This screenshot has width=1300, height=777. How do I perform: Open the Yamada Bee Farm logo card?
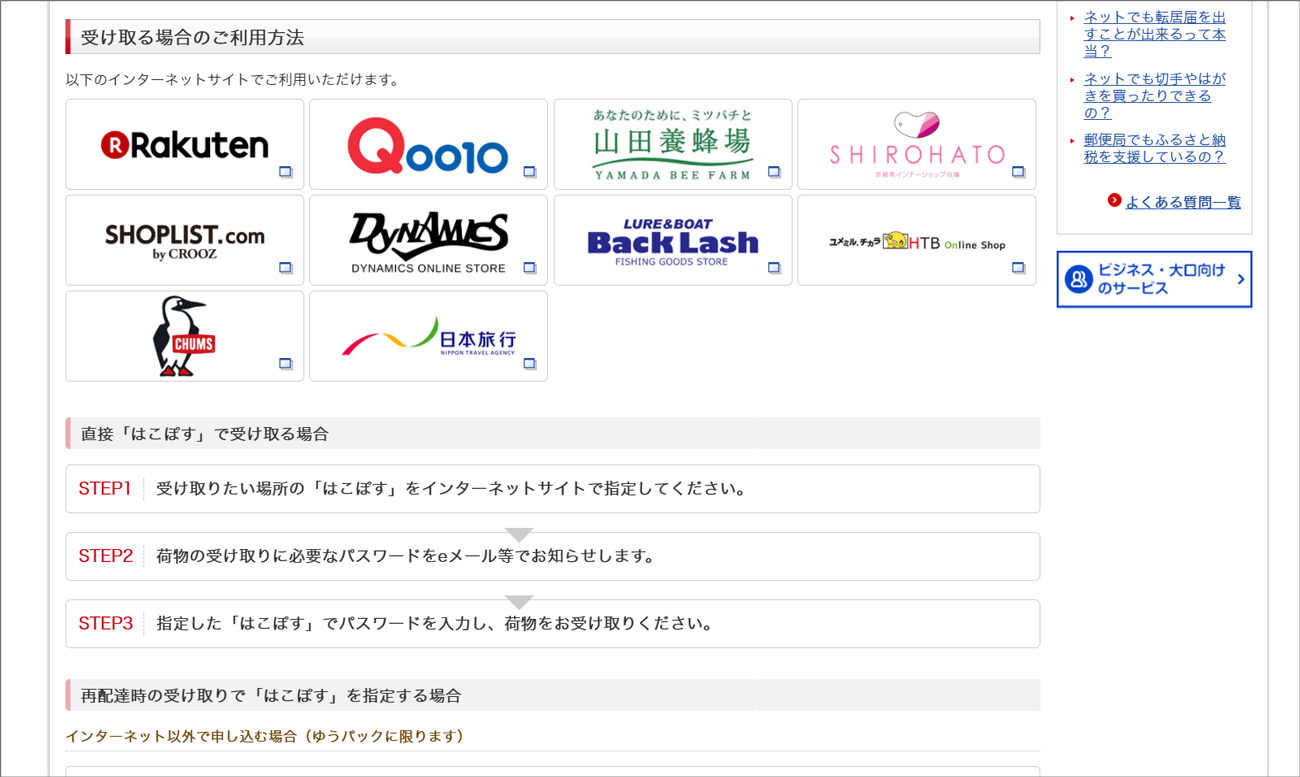click(x=673, y=144)
